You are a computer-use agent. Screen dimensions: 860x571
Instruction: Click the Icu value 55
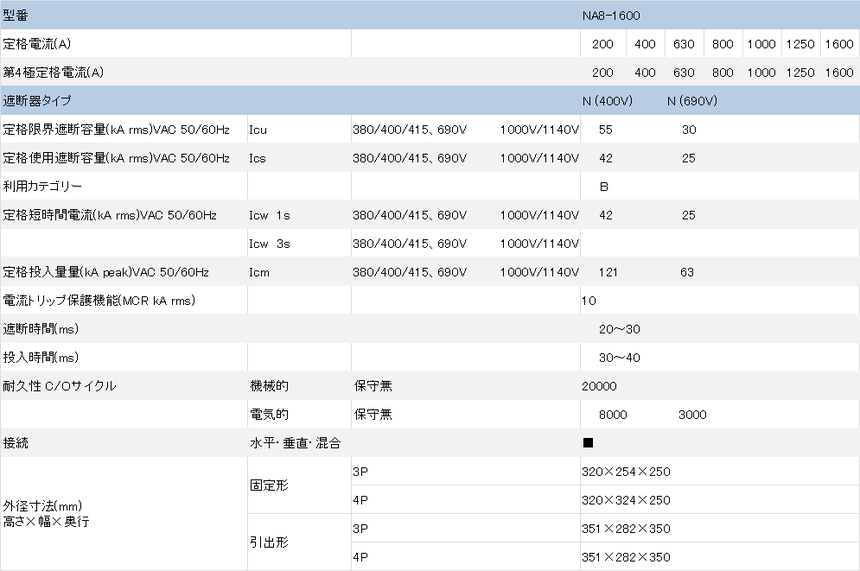click(x=605, y=130)
